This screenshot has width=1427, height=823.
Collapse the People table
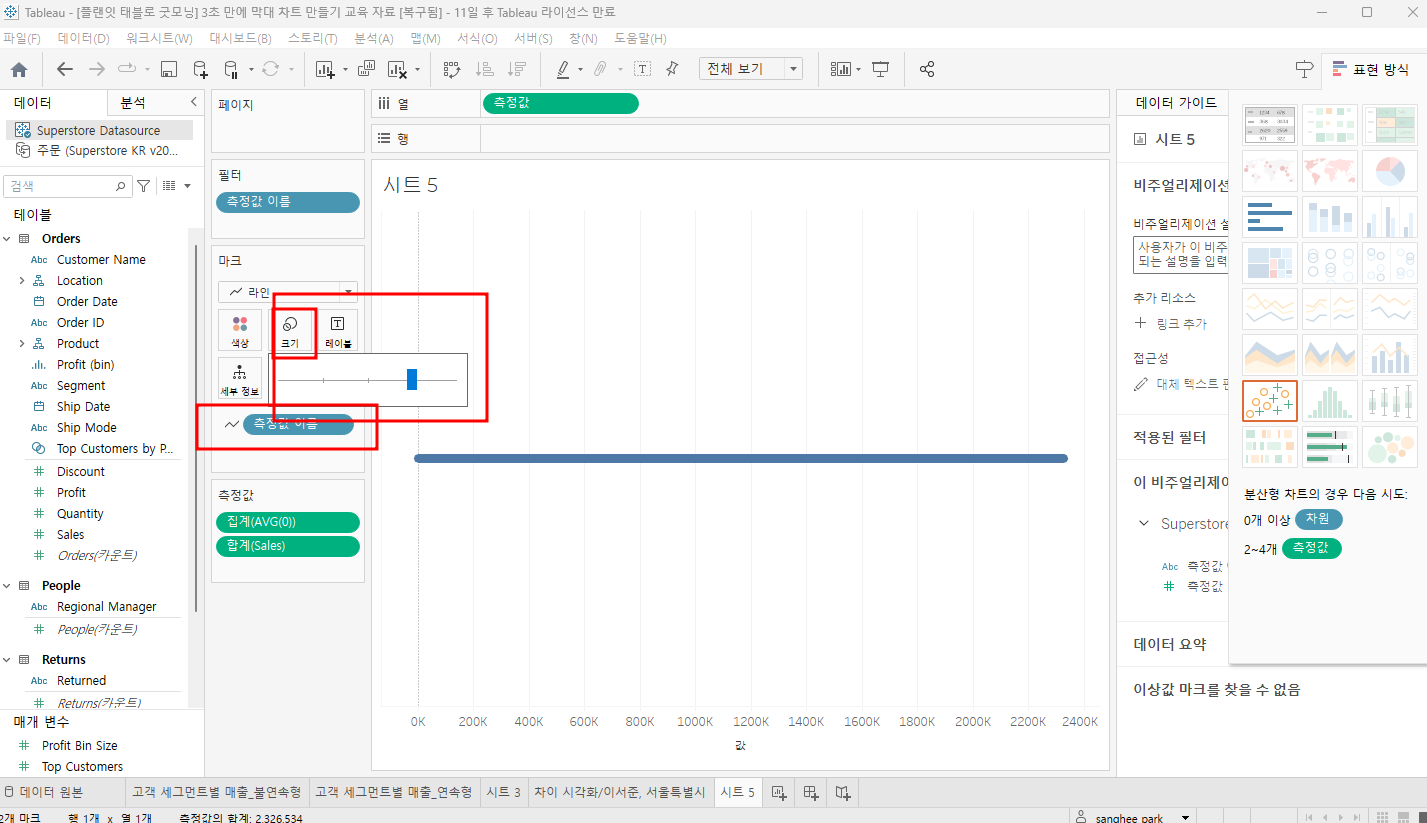point(7,586)
